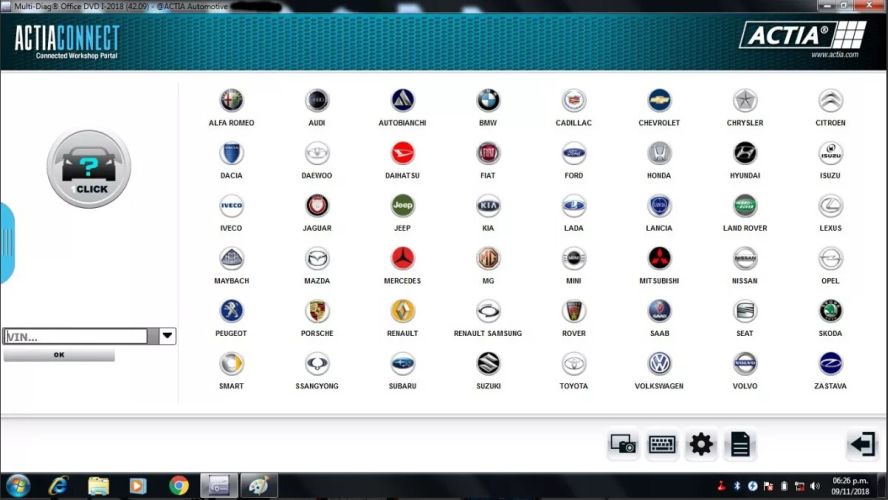Open the screenshot capture tool
Image resolution: width=888 pixels, height=500 pixels.
point(623,445)
